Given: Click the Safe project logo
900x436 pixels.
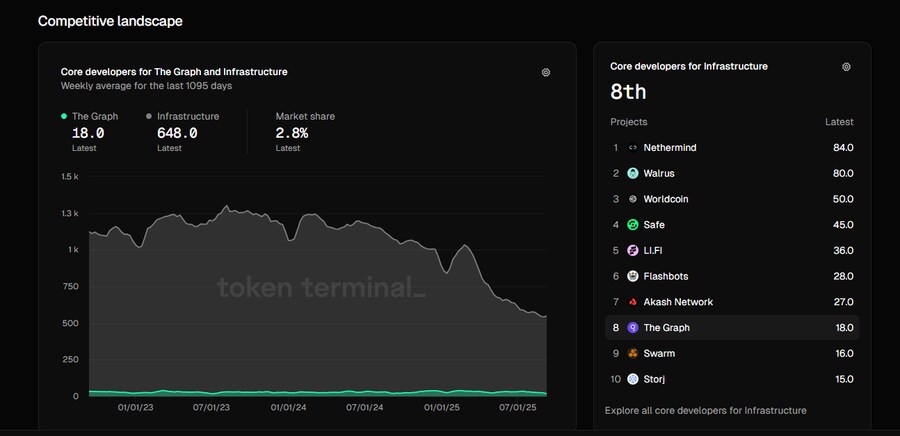Looking at the screenshot, I should 633,225.
